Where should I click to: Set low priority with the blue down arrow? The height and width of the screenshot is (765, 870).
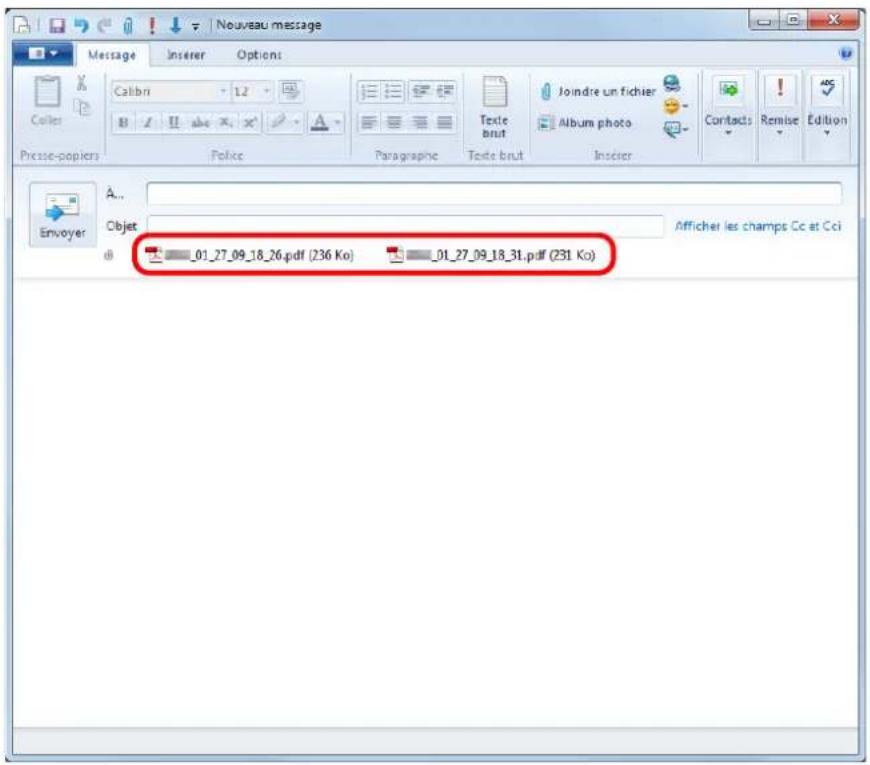[175, 25]
